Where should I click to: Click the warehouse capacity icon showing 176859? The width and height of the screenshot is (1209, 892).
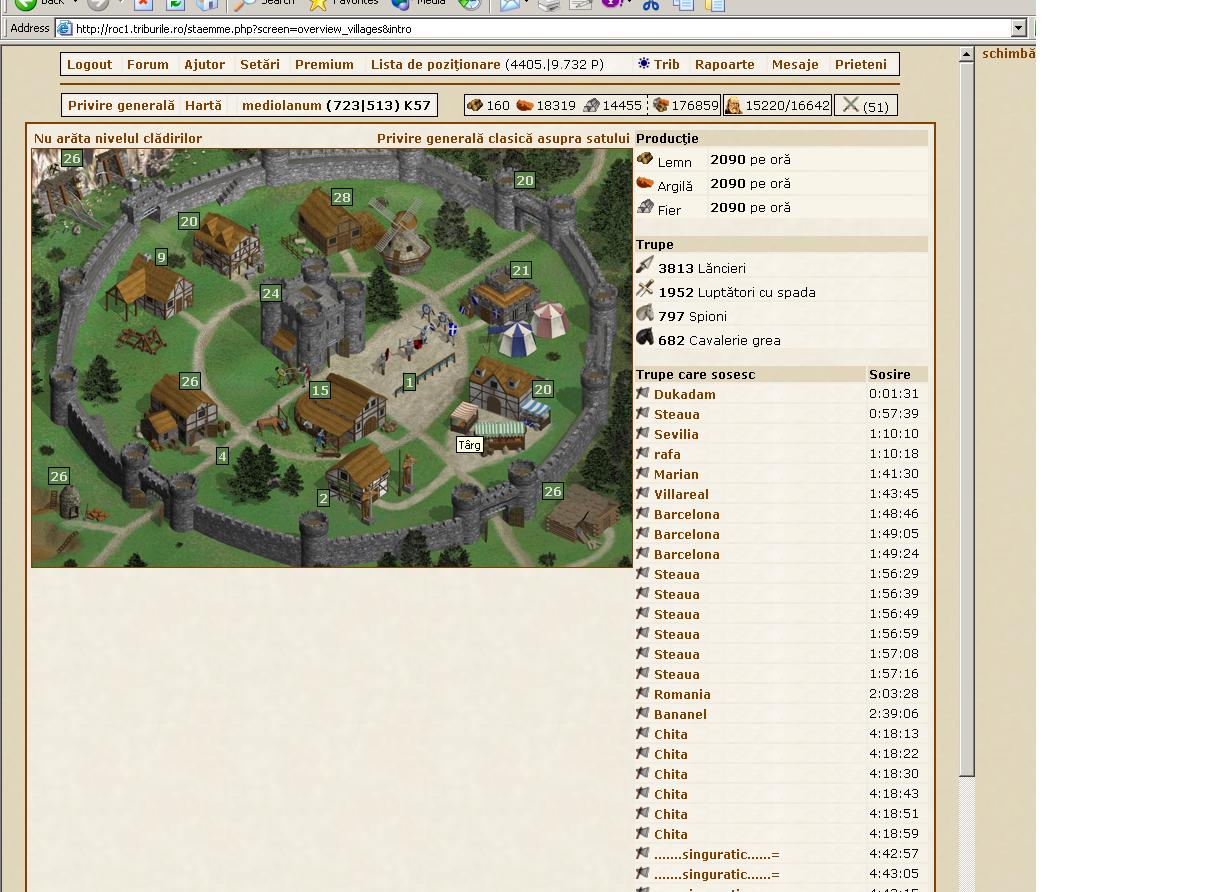tap(660, 105)
